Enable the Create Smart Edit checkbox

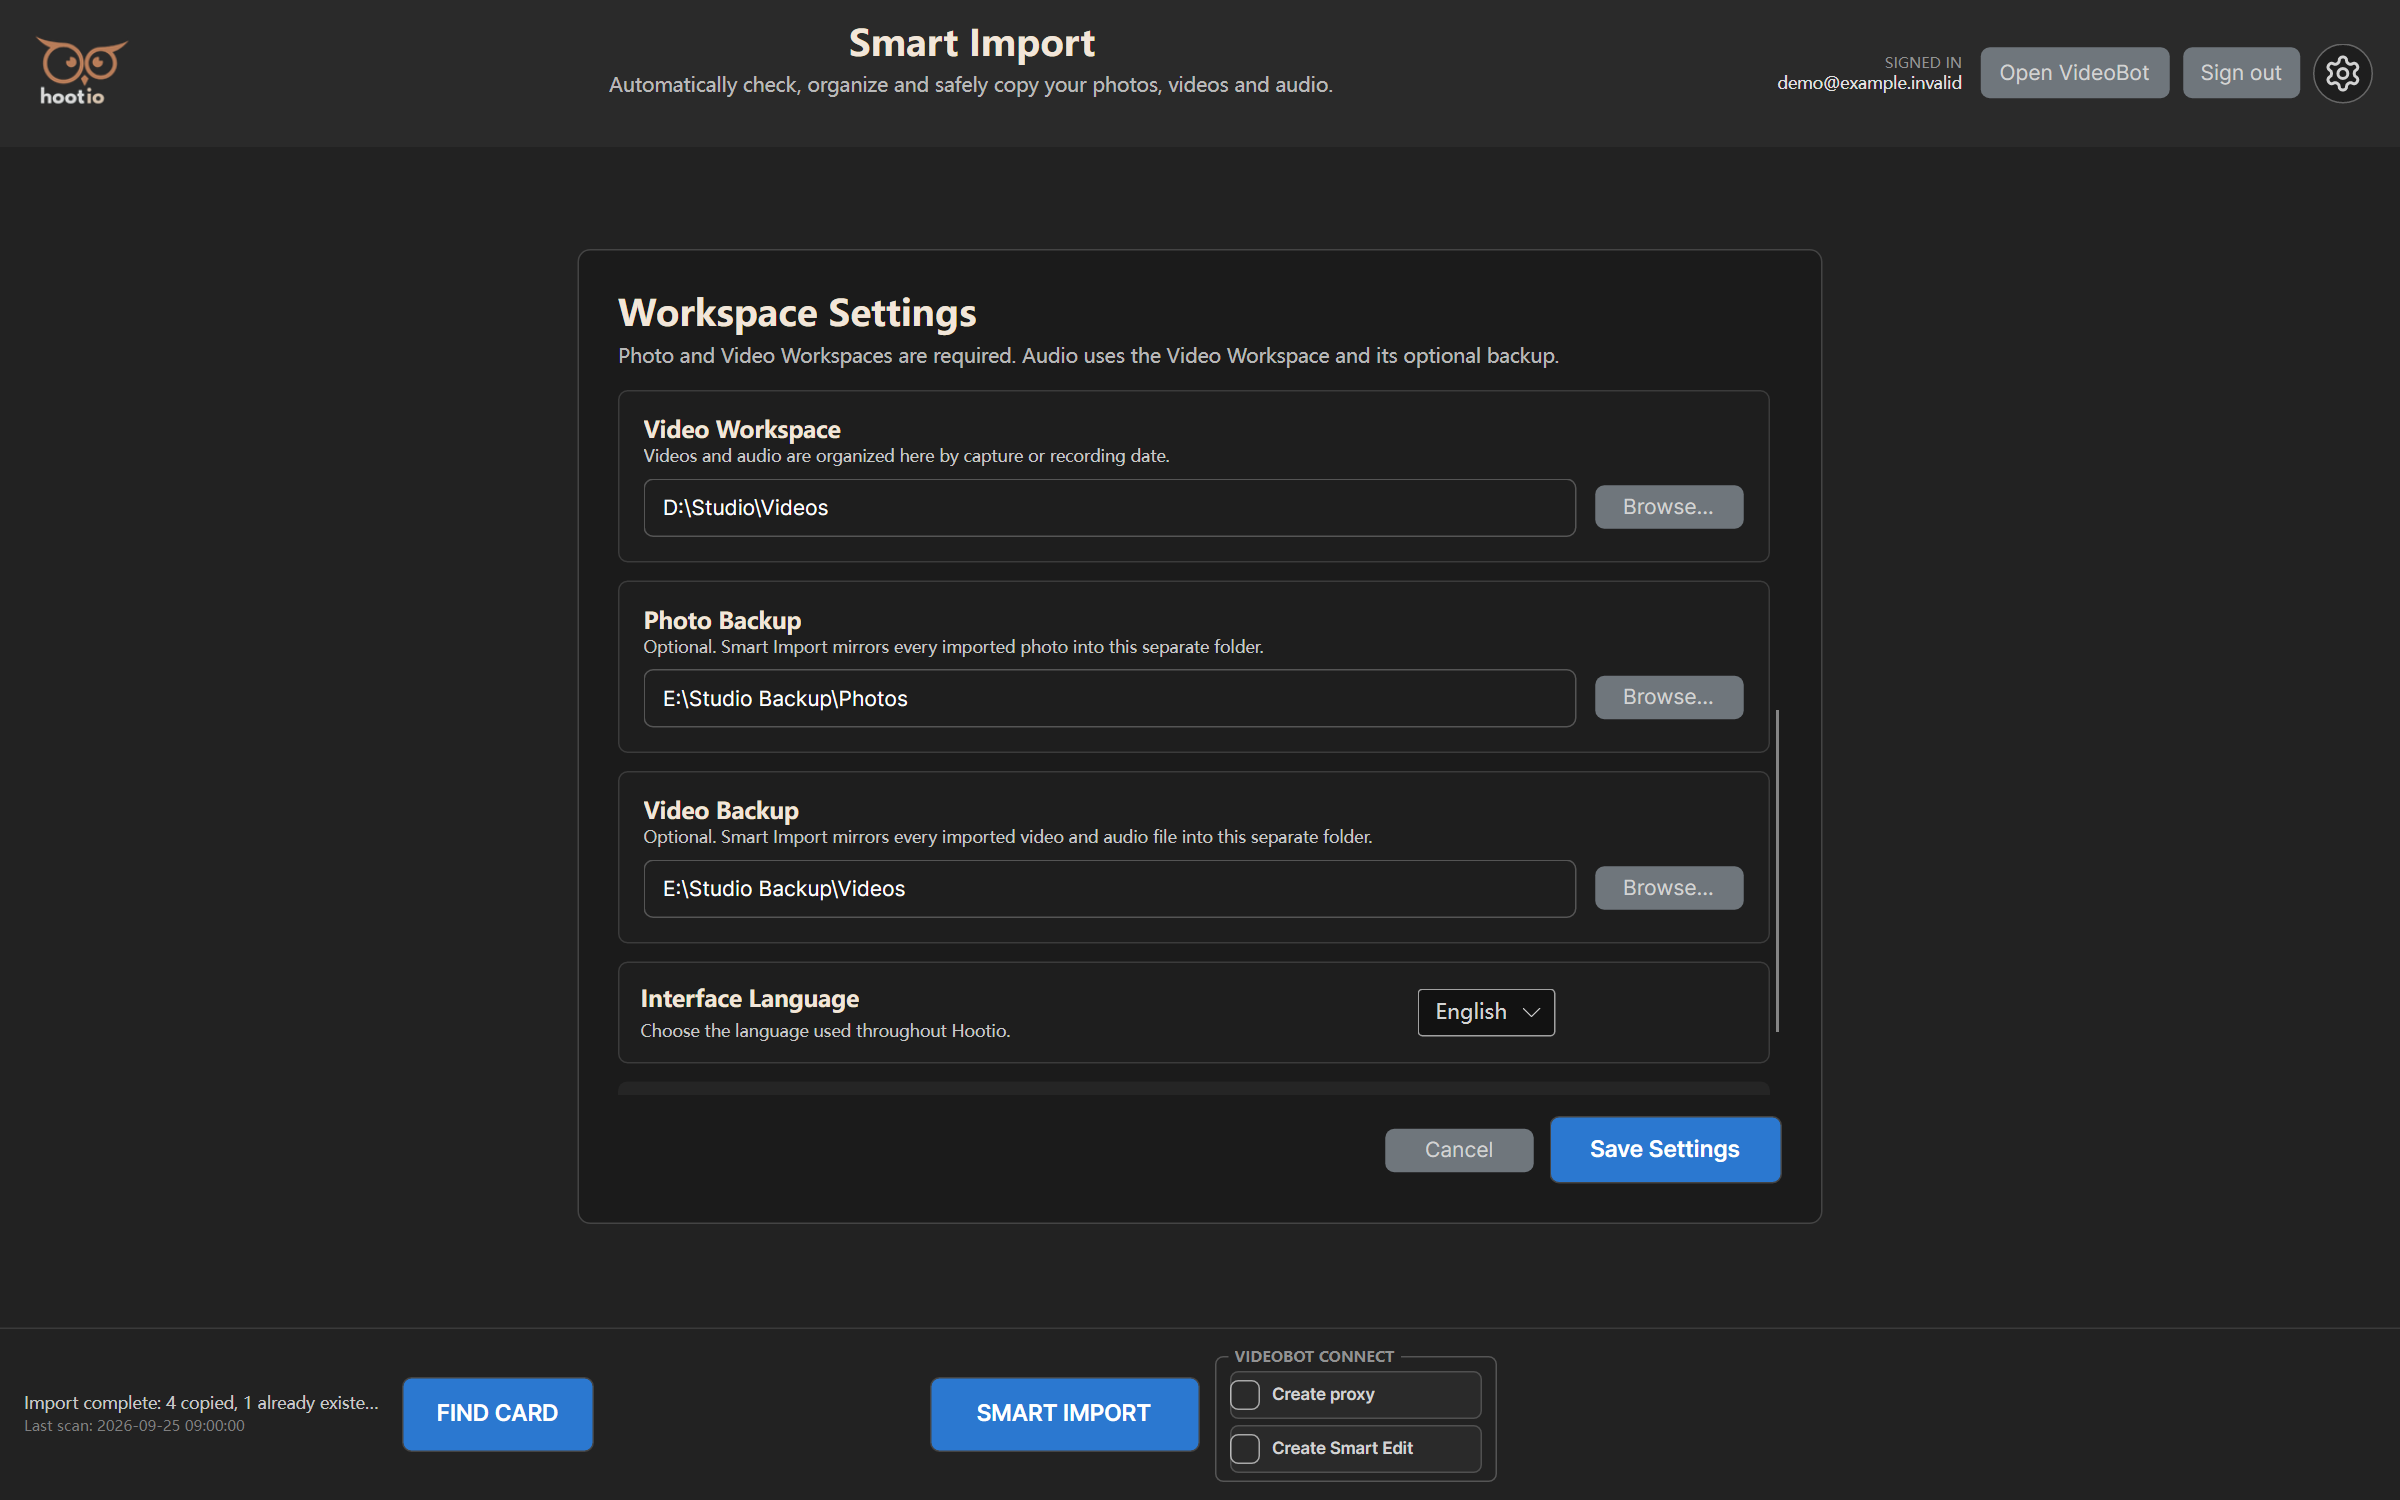pyautogui.click(x=1245, y=1448)
